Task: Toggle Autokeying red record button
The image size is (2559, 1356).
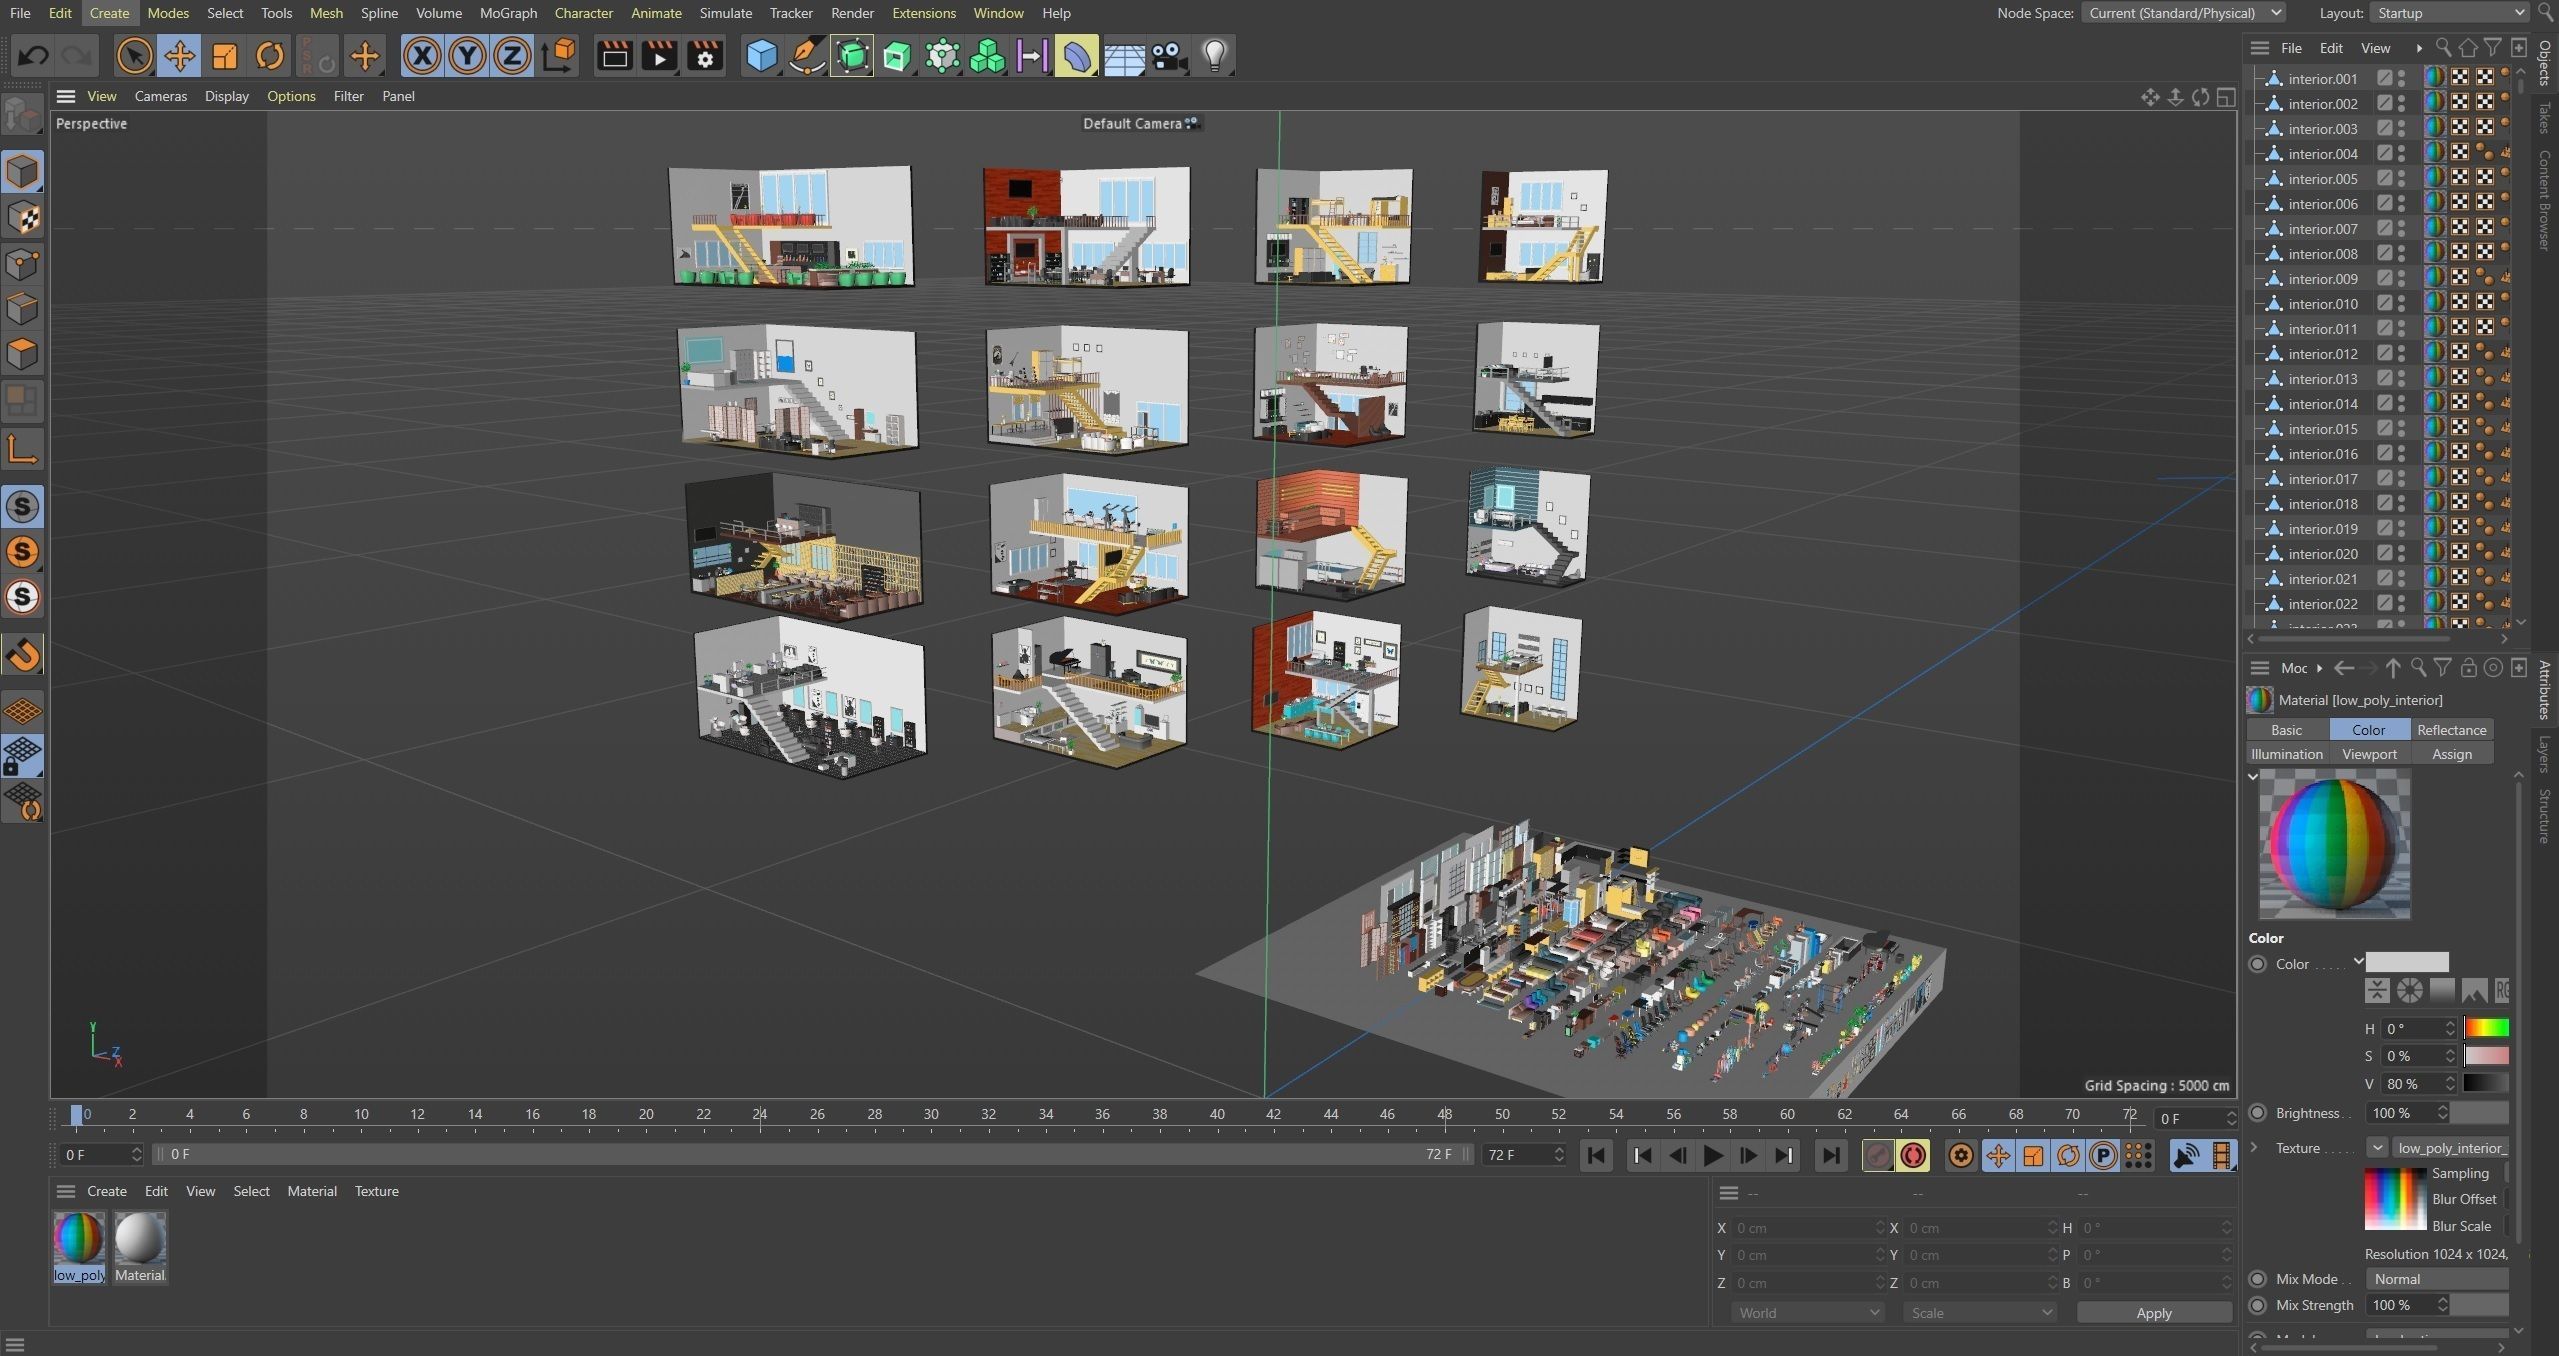Action: click(1913, 1156)
